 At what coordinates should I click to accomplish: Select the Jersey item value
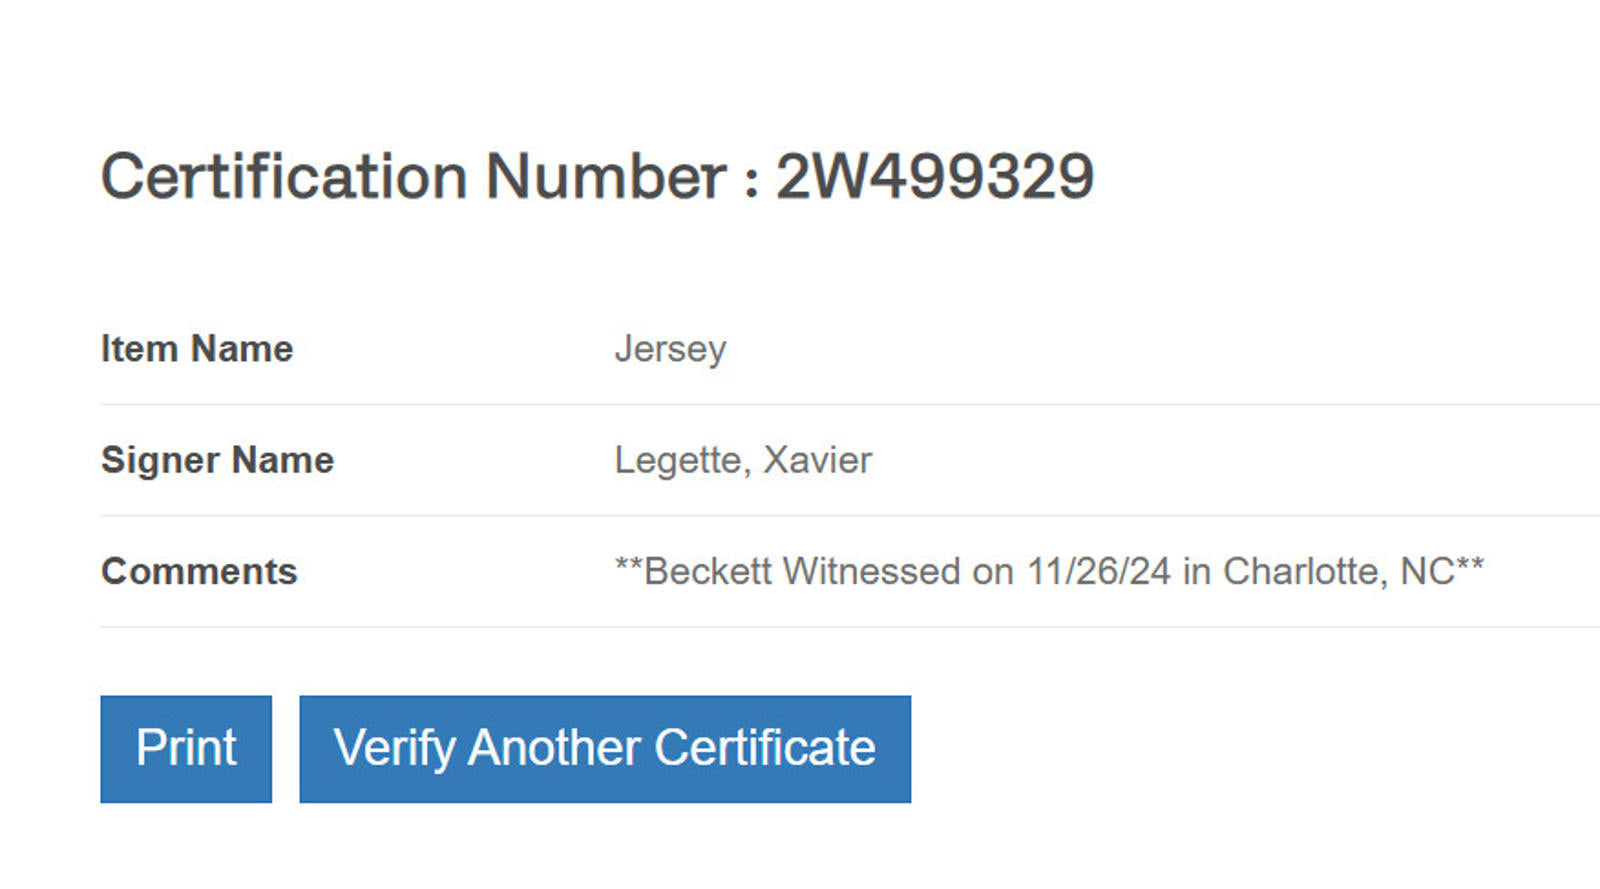670,349
